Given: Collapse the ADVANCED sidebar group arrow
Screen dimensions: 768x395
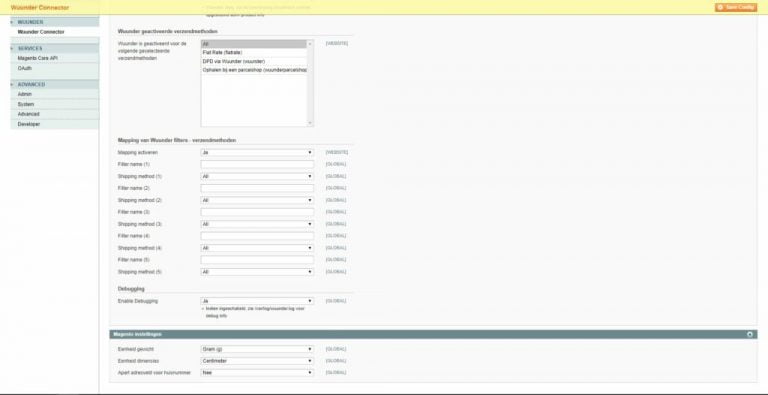Looking at the screenshot, I should [12, 84].
